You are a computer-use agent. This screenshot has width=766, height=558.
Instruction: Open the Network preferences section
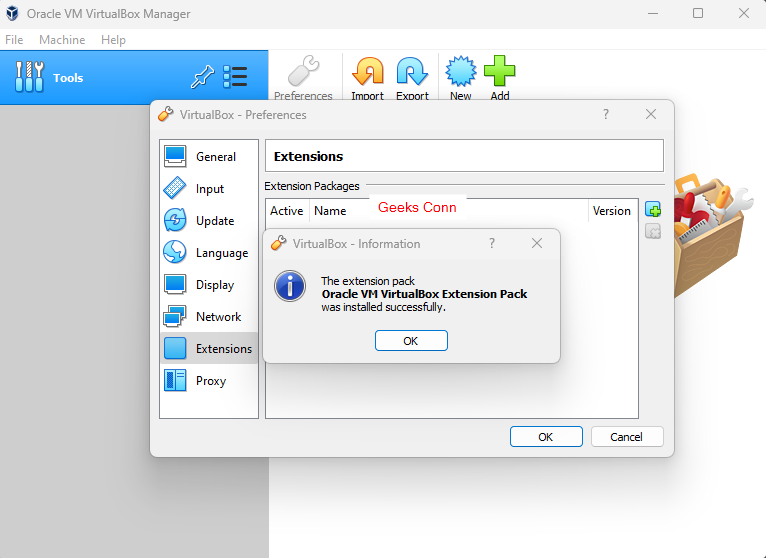coord(209,317)
